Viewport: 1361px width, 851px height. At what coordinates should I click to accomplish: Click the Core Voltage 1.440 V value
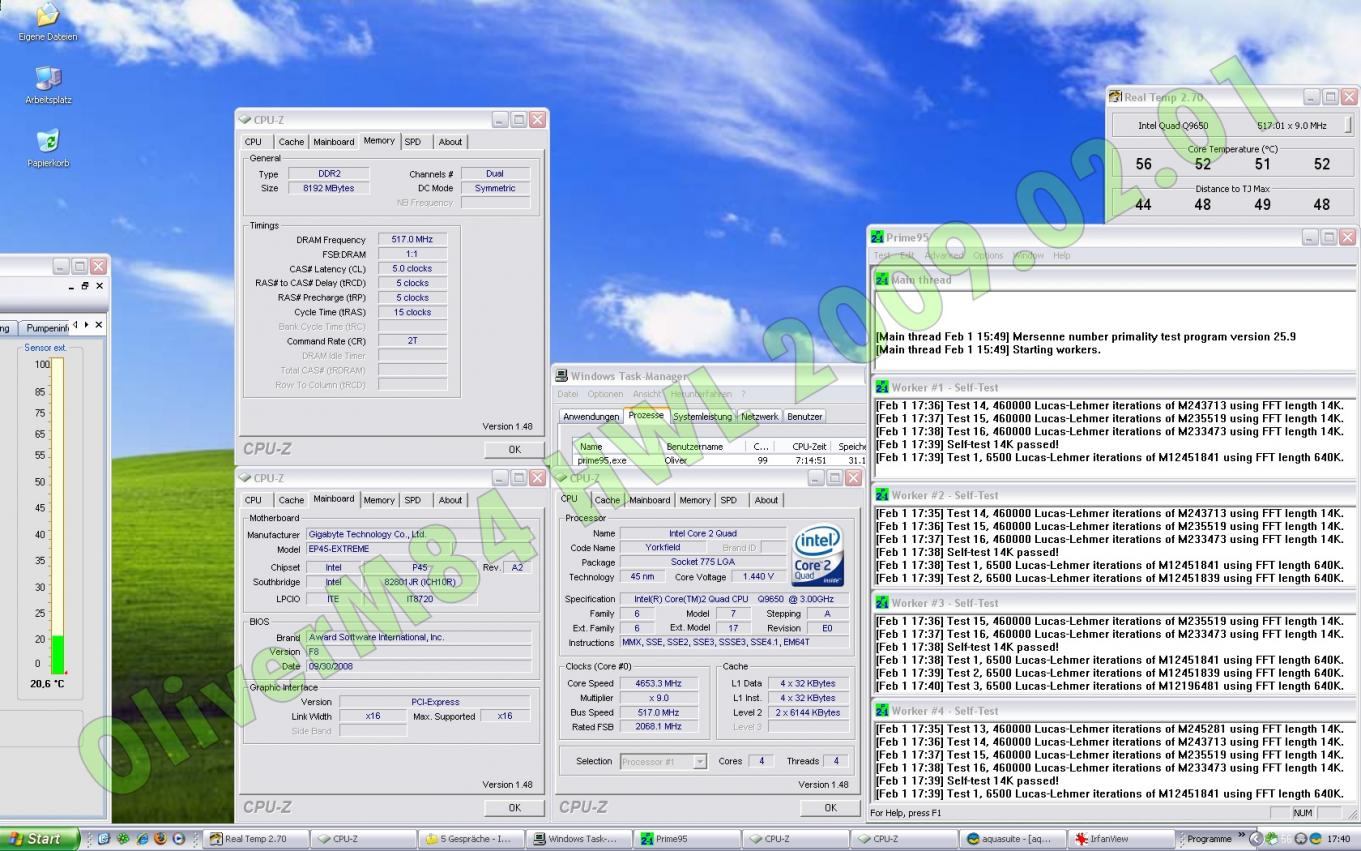[759, 577]
